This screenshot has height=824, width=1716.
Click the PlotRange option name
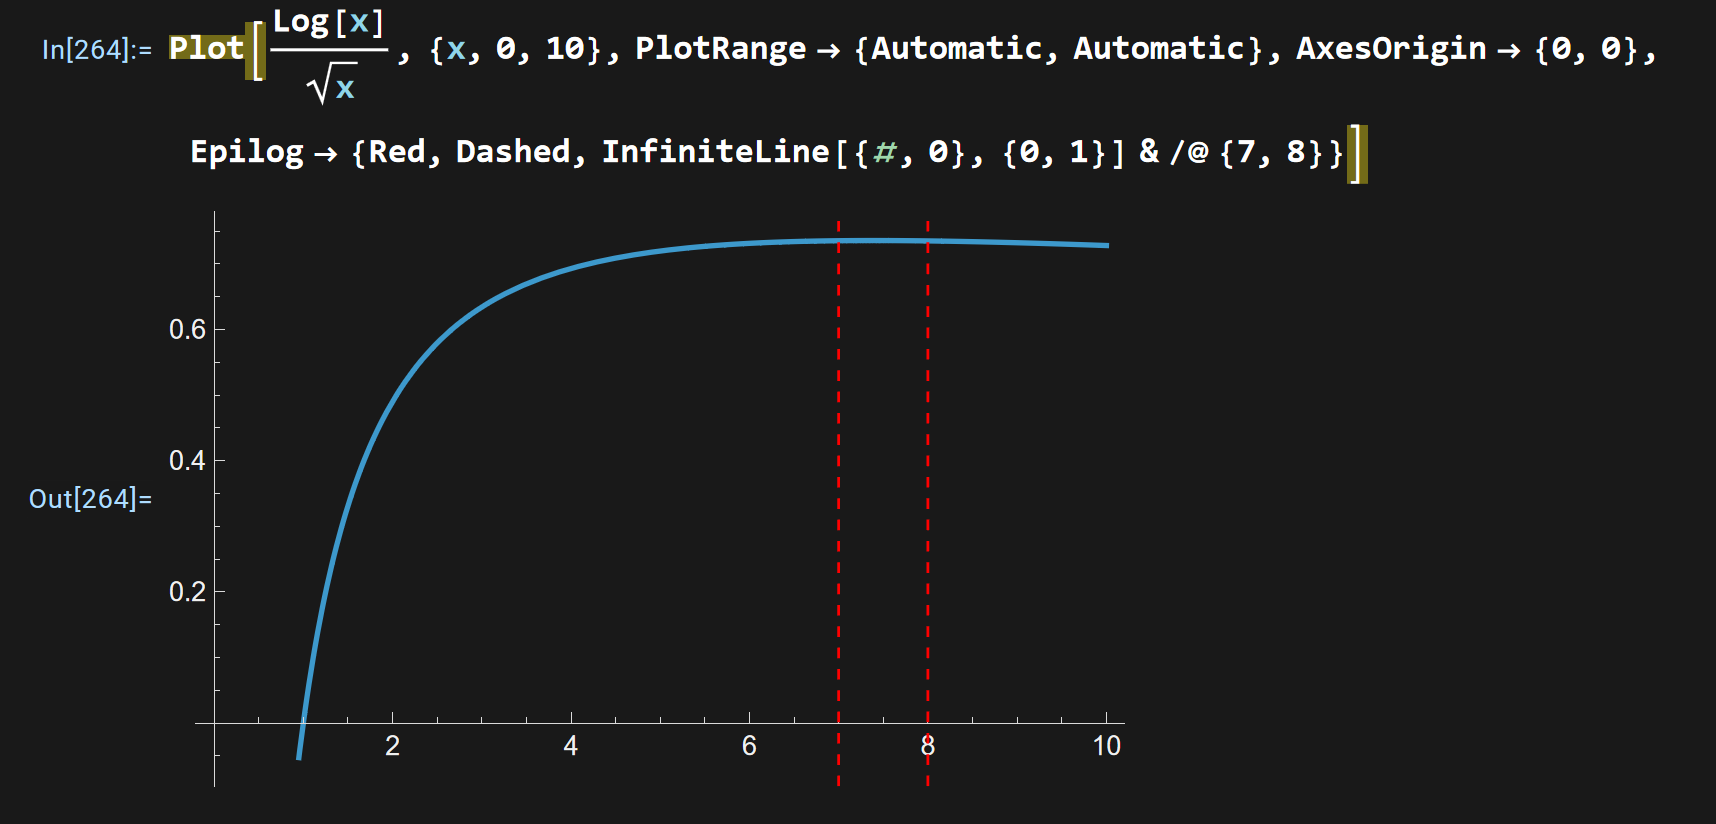pos(720,48)
